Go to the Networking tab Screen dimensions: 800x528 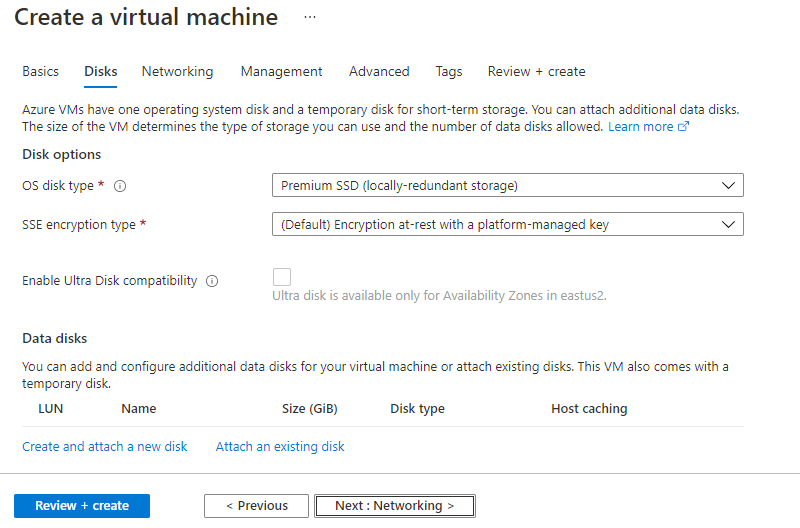pyautogui.click(x=177, y=71)
